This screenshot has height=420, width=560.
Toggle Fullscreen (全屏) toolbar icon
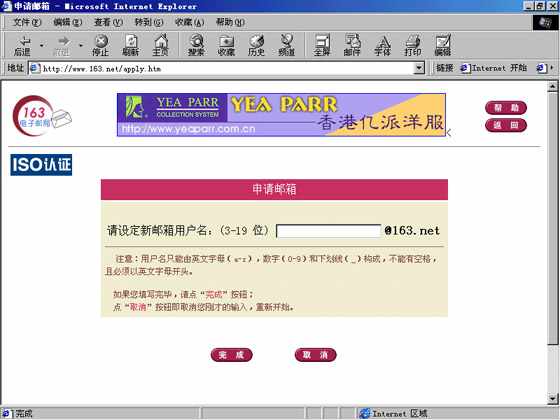click(x=322, y=45)
